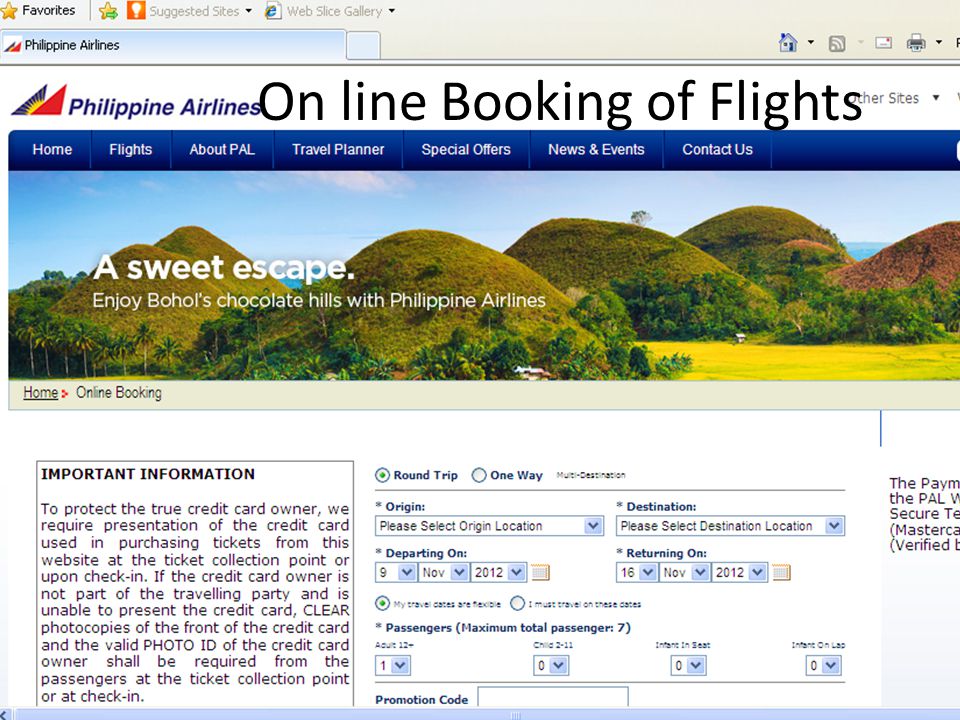Click the Philippine Airlines logo
The width and height of the screenshot is (960, 720).
tap(137, 101)
